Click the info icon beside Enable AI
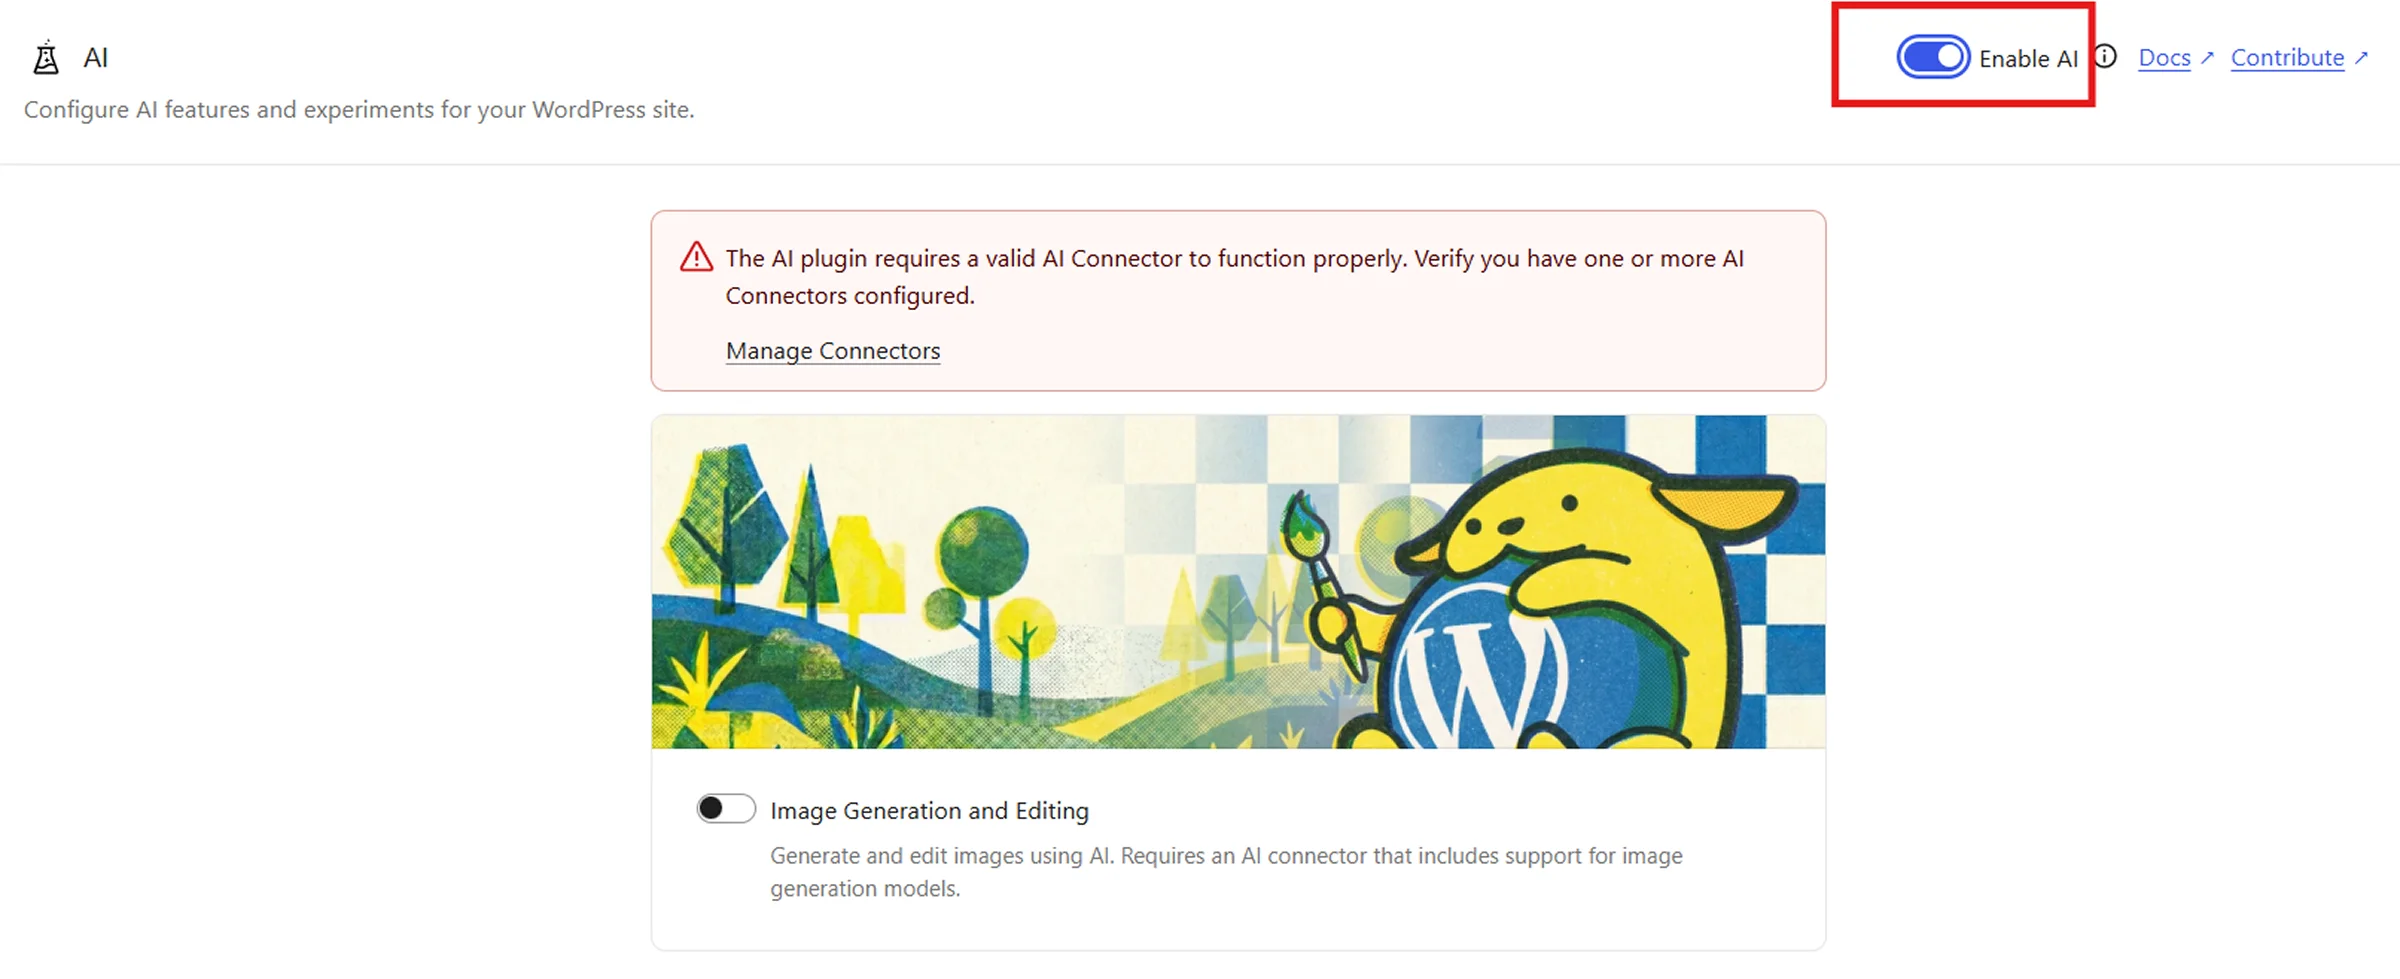 (x=2105, y=57)
